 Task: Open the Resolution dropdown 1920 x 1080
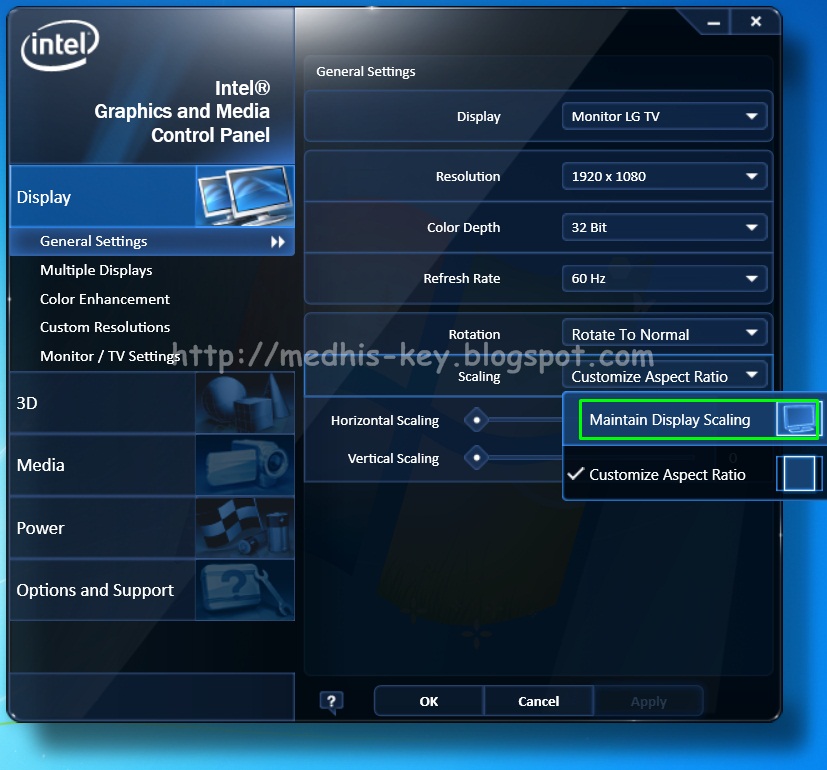click(x=665, y=176)
